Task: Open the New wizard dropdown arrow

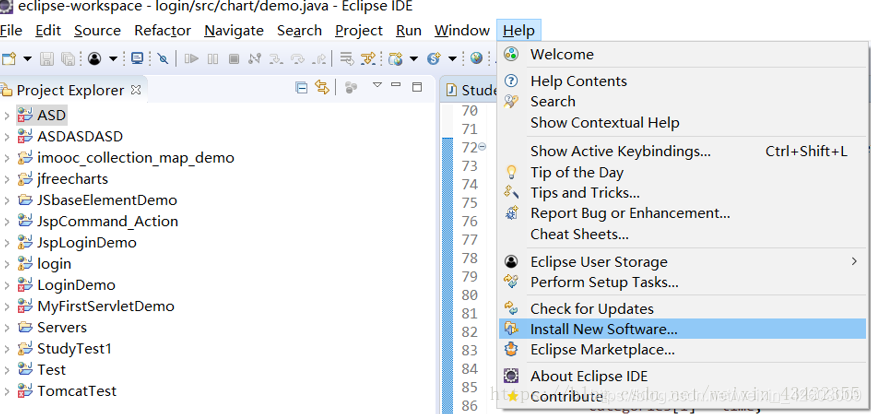Action: pyautogui.click(x=27, y=58)
